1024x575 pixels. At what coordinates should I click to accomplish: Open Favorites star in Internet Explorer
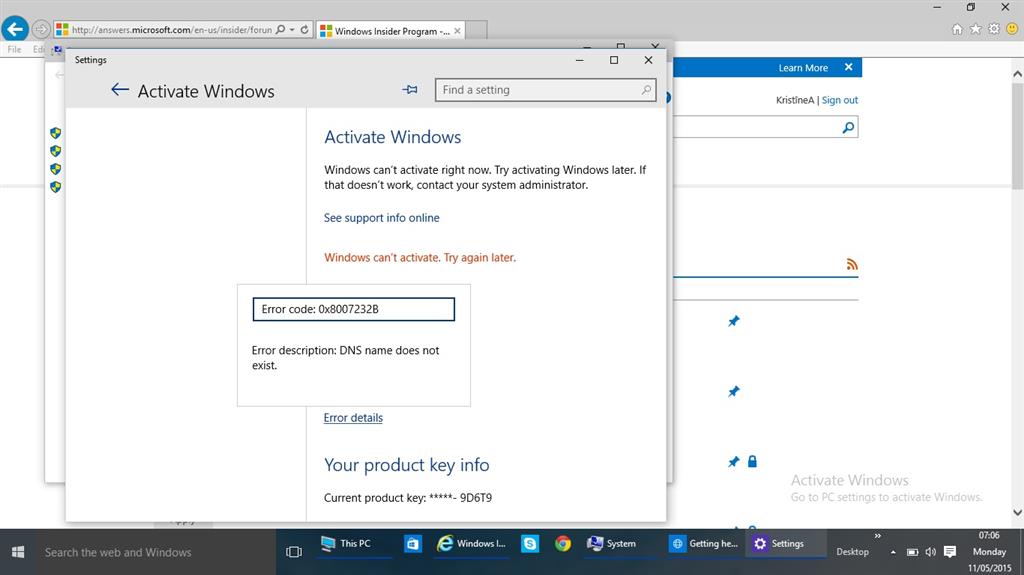coord(976,29)
